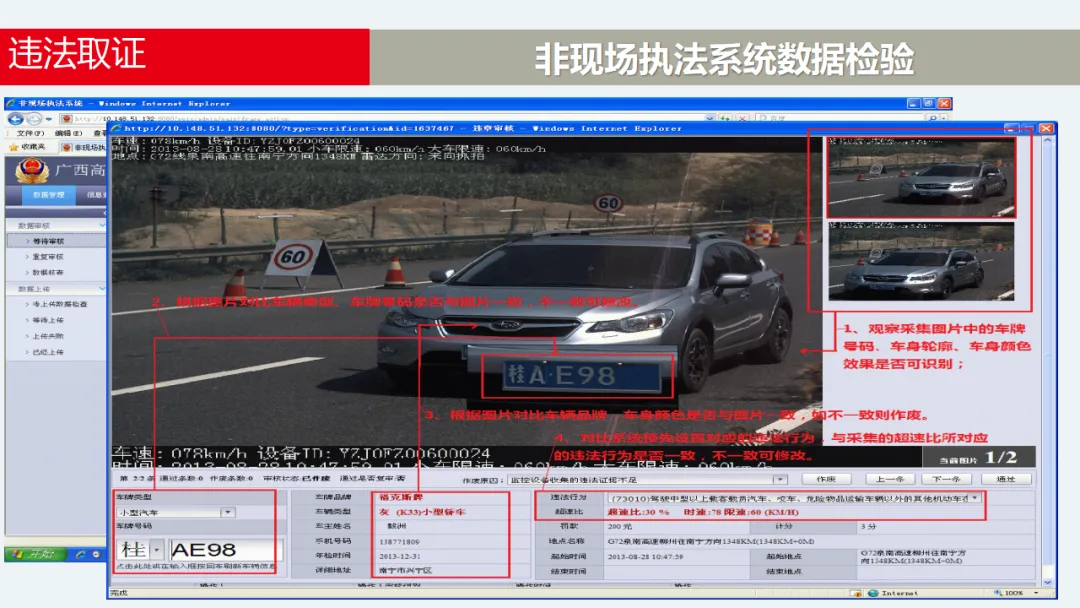Click the Back arrow in the rear IE window

(15, 118)
